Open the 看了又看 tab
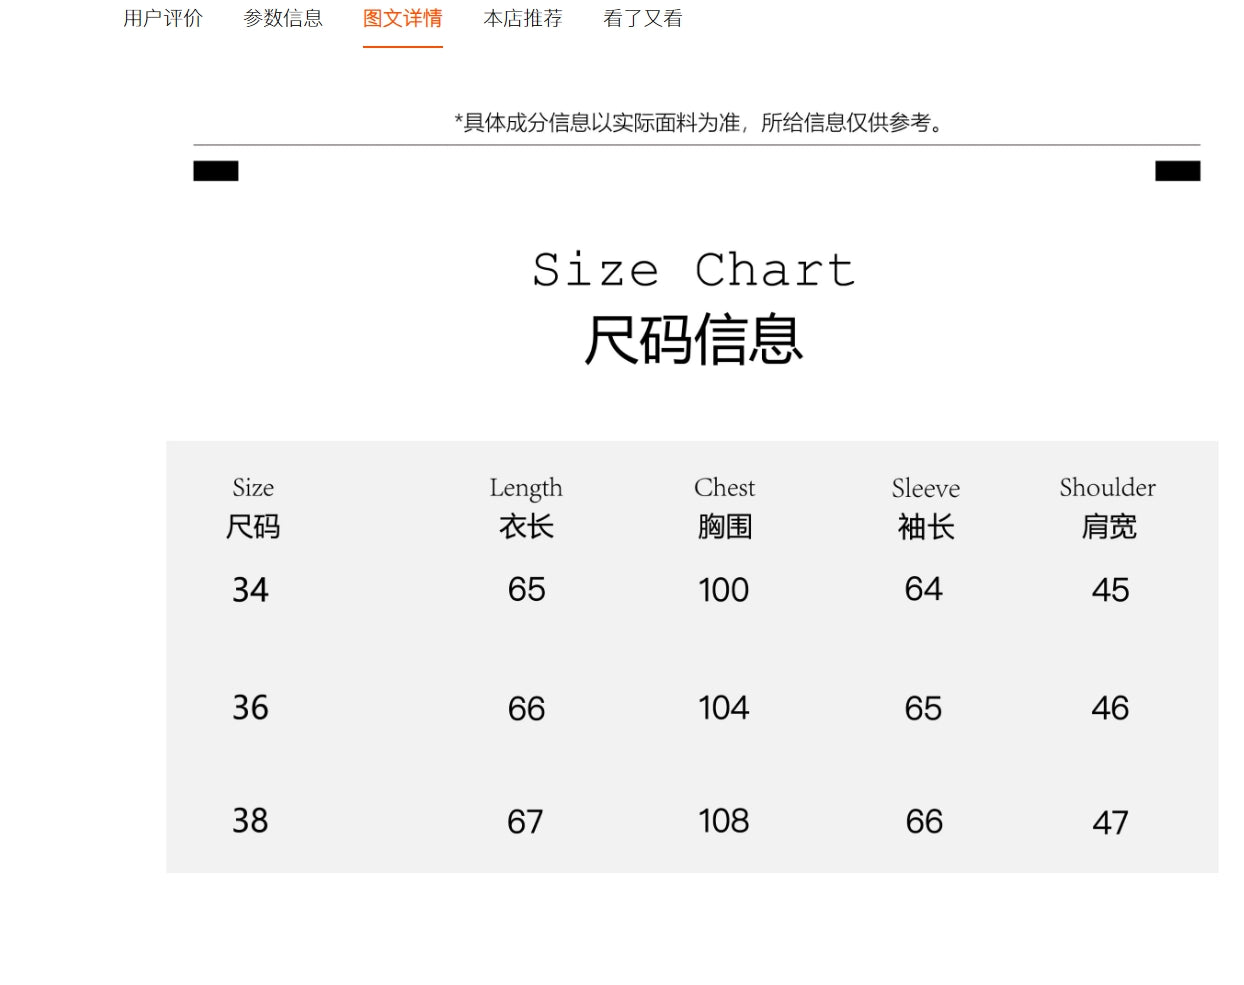 642,19
